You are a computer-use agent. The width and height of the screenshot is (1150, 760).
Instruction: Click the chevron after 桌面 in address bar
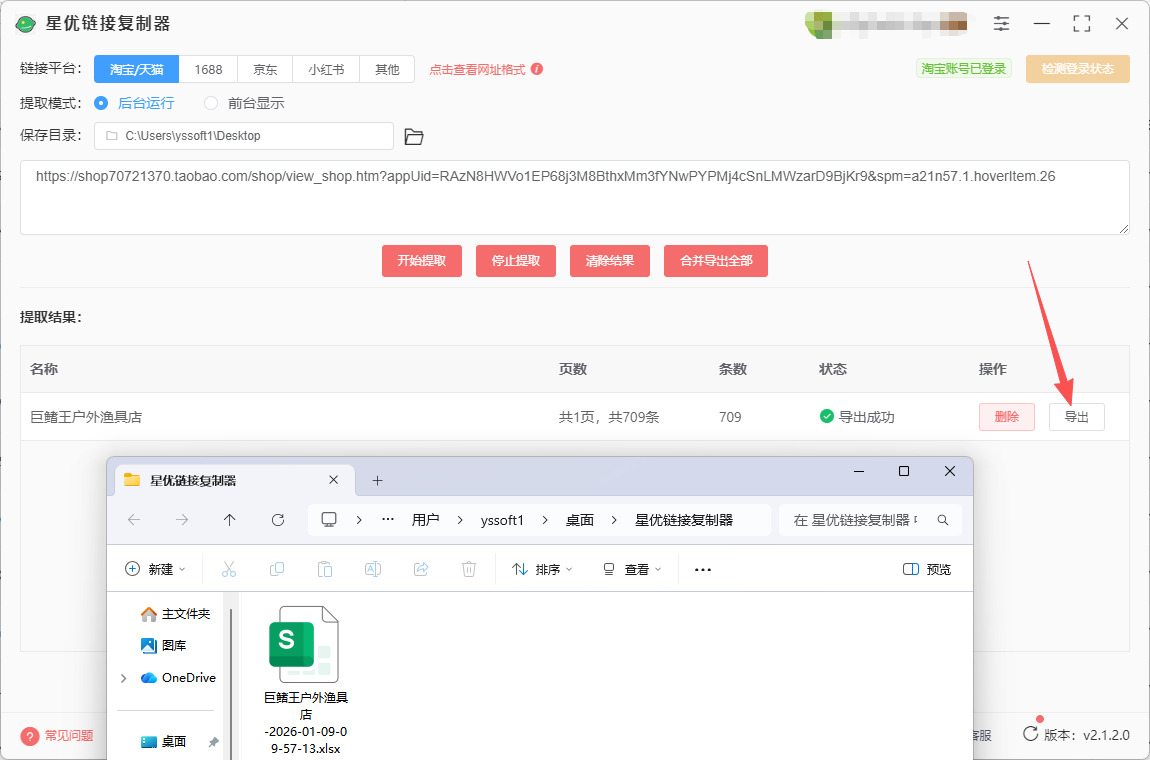[x=615, y=519]
